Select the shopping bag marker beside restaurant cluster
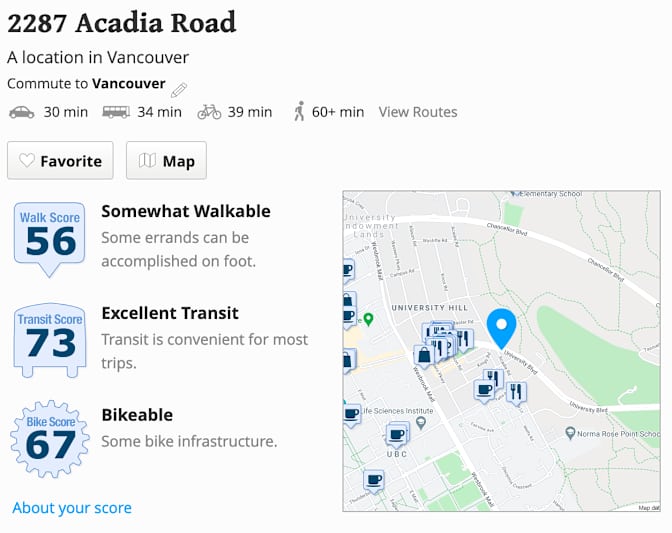Screen dimensions: 672x533 coord(424,354)
